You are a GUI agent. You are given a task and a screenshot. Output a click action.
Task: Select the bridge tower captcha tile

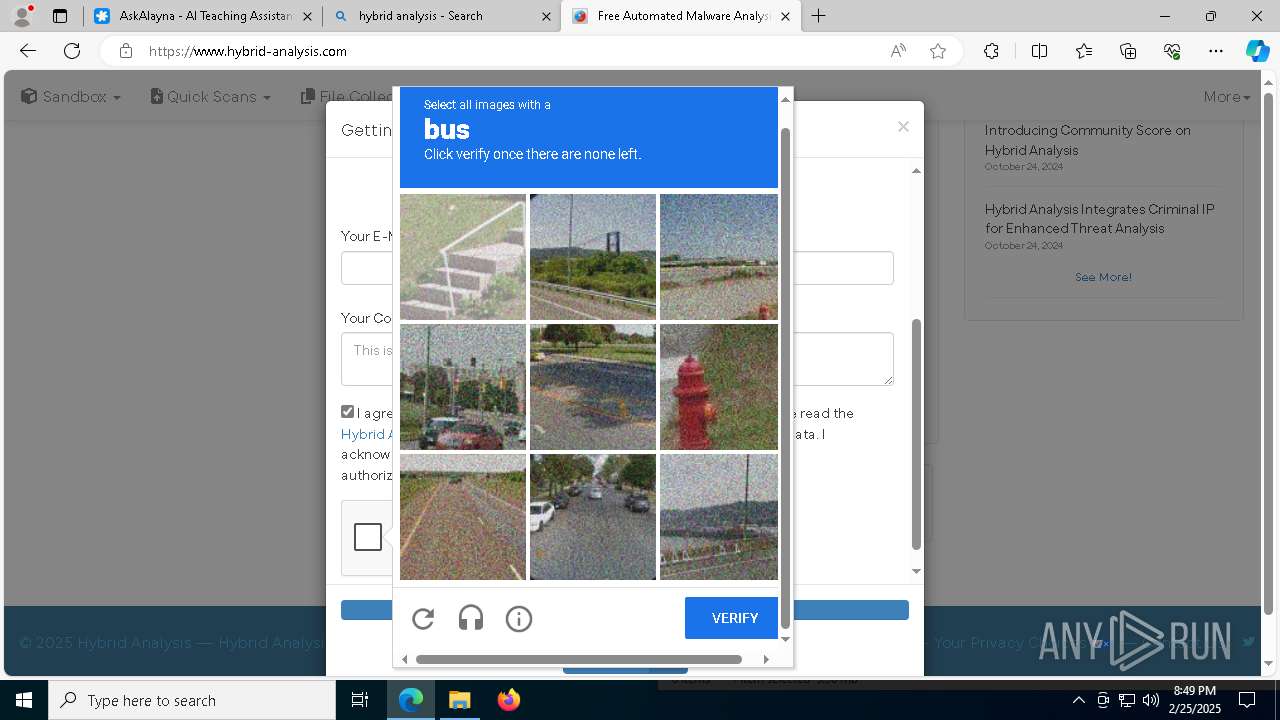click(593, 257)
